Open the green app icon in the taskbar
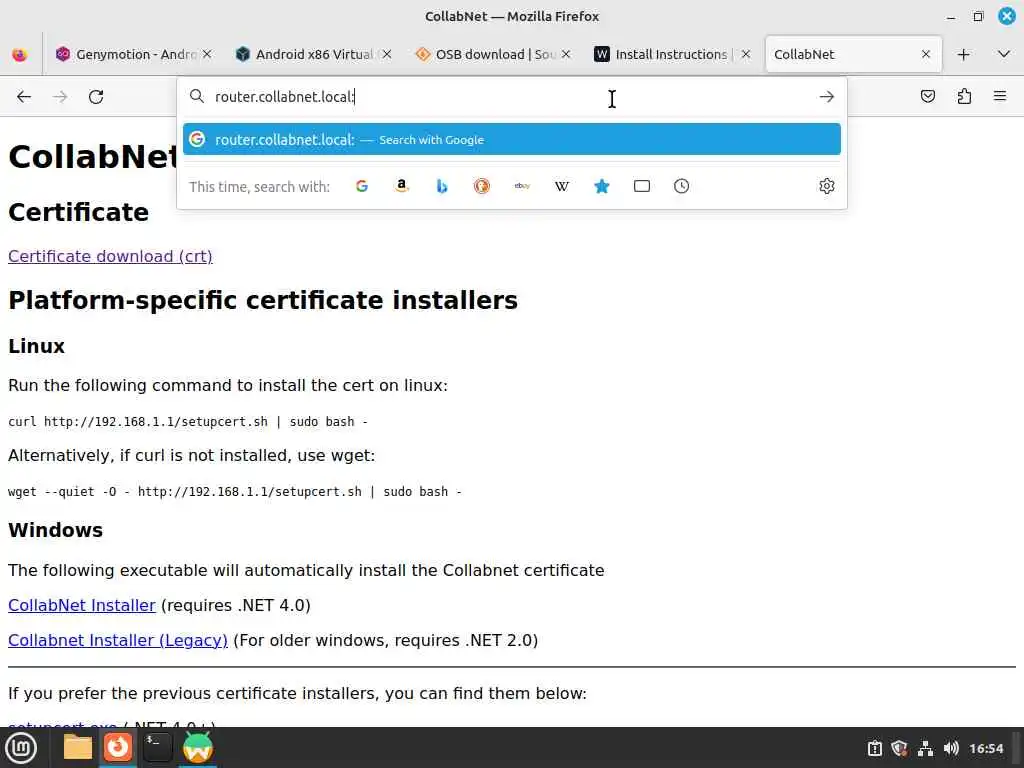This screenshot has width=1024, height=768. 197,748
